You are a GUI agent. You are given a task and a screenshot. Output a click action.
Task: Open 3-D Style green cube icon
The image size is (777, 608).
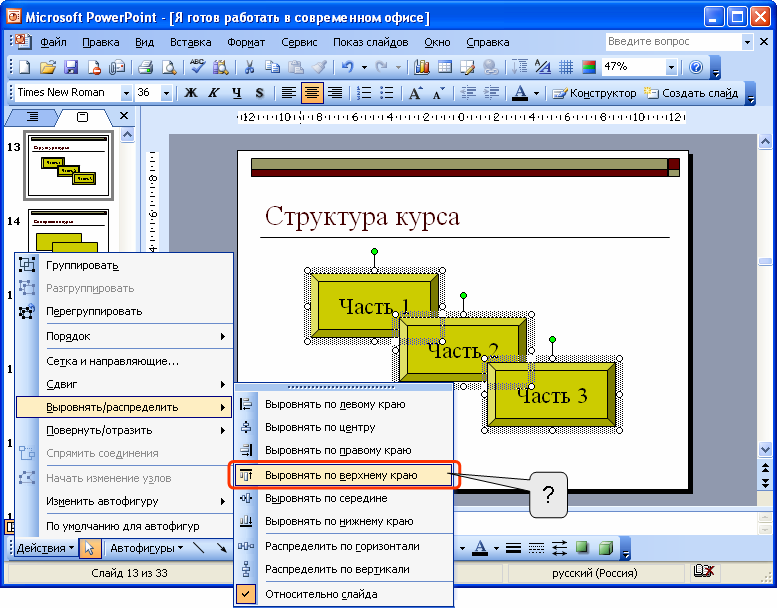click(x=606, y=548)
